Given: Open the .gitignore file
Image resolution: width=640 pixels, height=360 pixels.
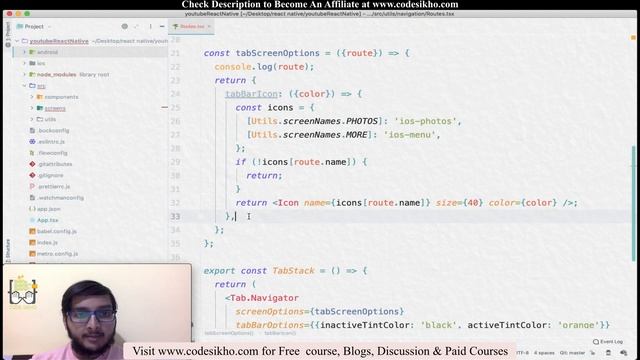Looking at the screenshot, I should [x=51, y=175].
